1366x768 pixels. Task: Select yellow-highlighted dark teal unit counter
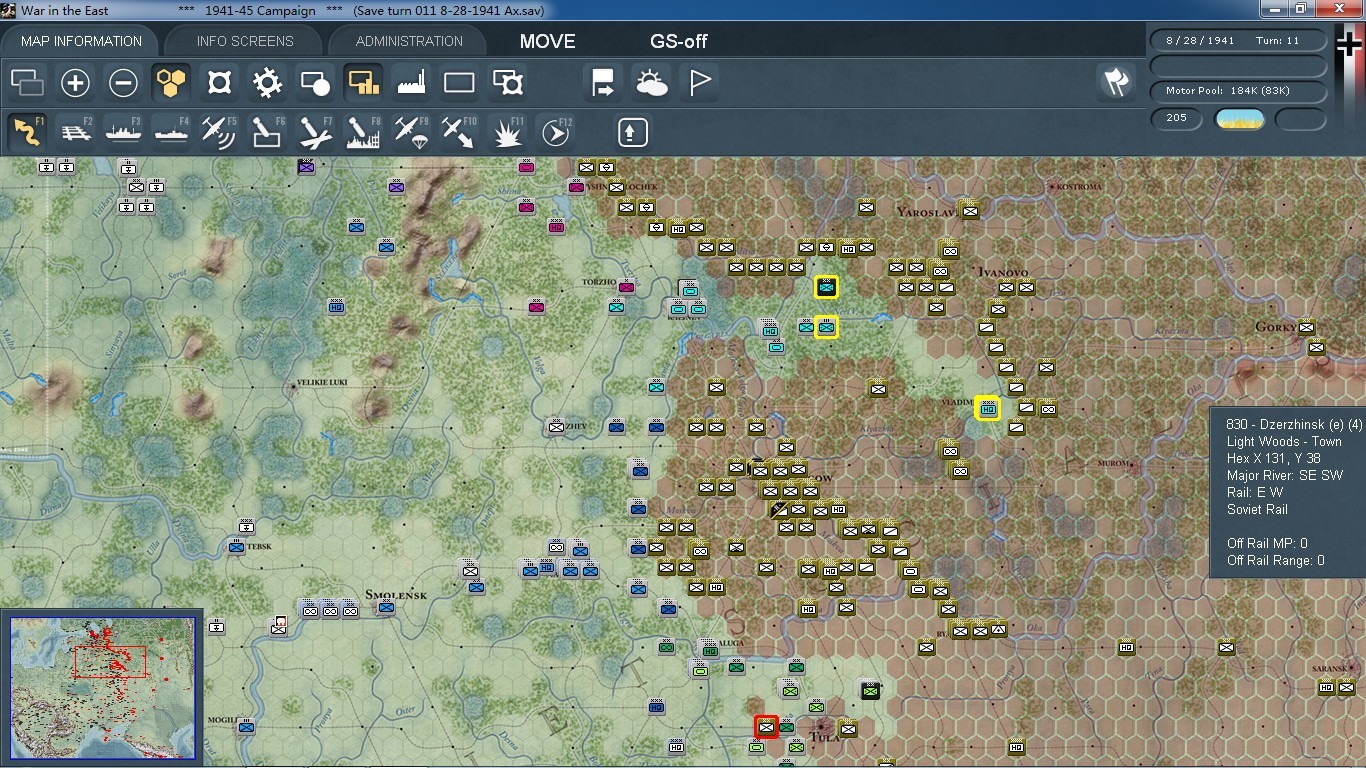826,288
